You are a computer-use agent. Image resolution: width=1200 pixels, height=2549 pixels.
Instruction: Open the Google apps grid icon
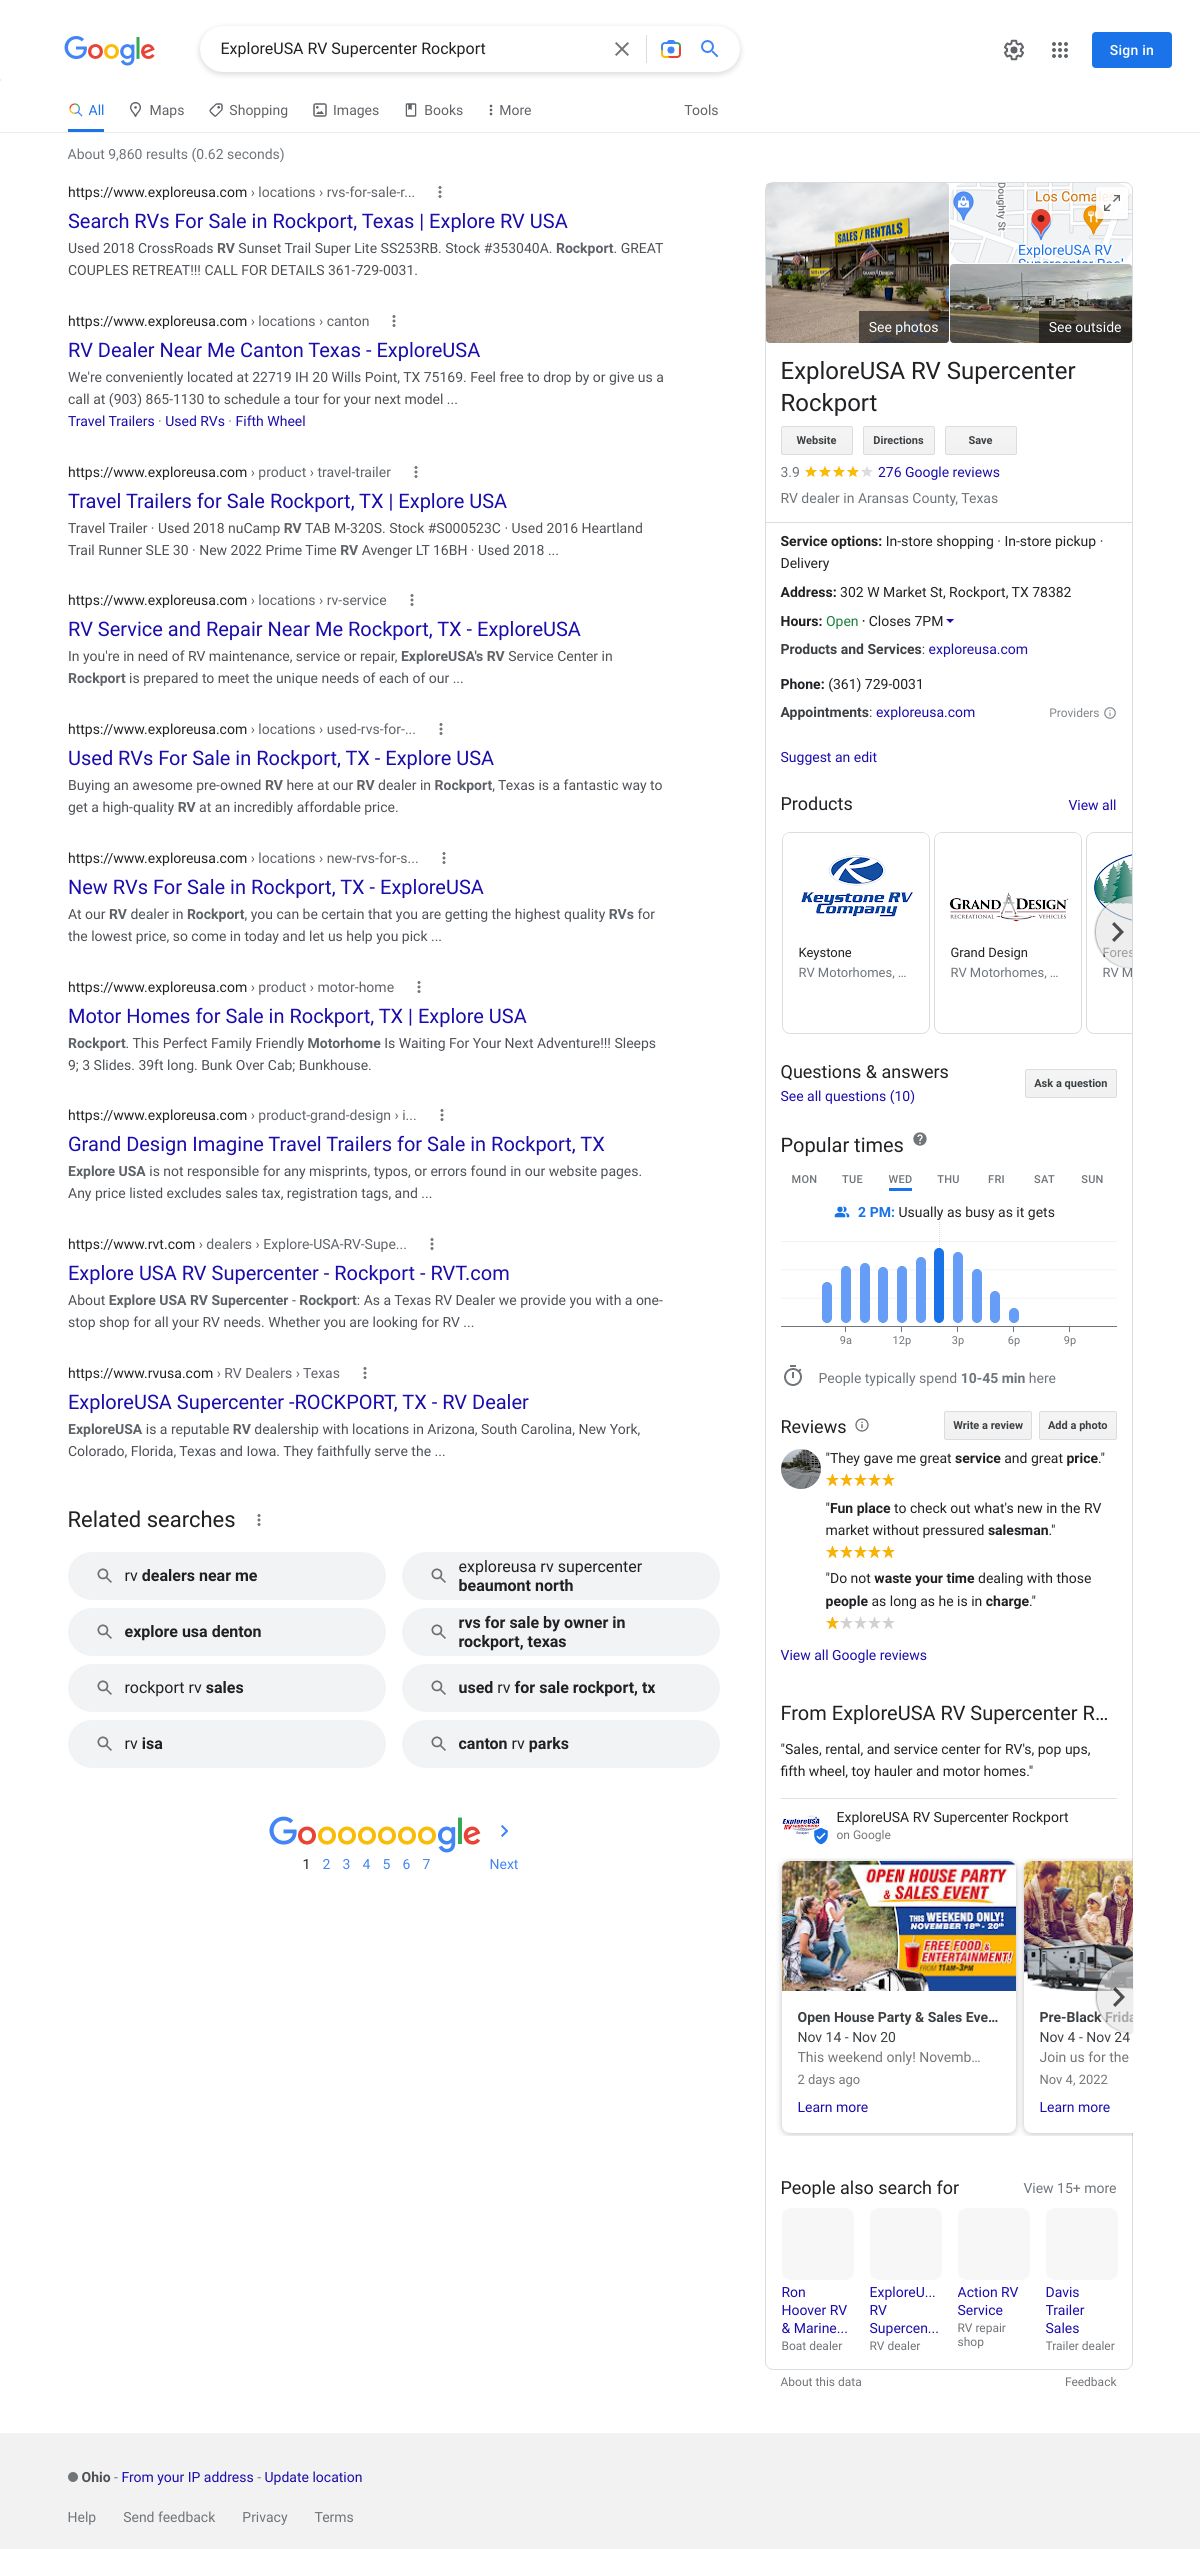(x=1059, y=50)
